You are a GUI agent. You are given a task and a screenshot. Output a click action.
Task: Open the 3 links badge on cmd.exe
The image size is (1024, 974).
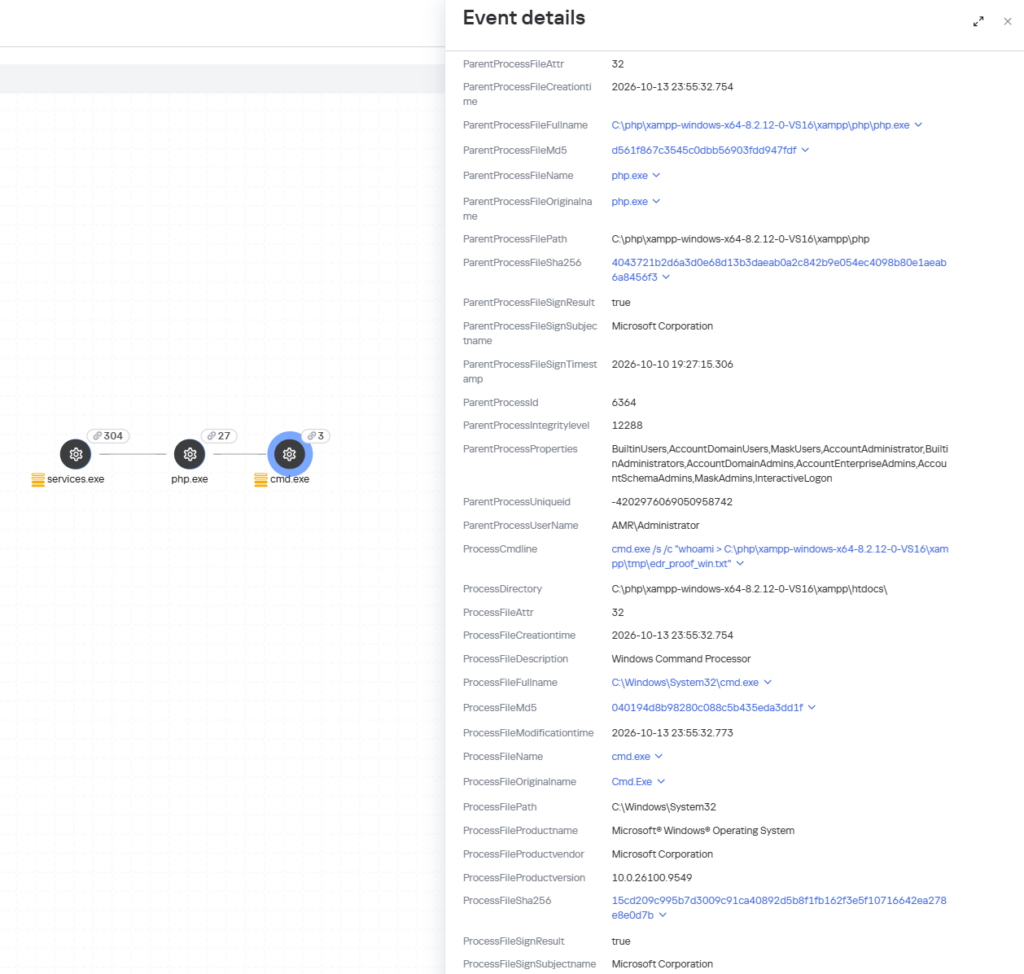[316, 436]
